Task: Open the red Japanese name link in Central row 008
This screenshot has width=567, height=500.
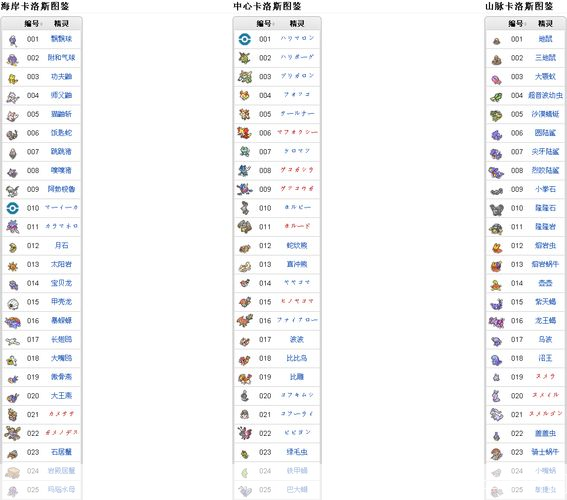Action: point(297,170)
